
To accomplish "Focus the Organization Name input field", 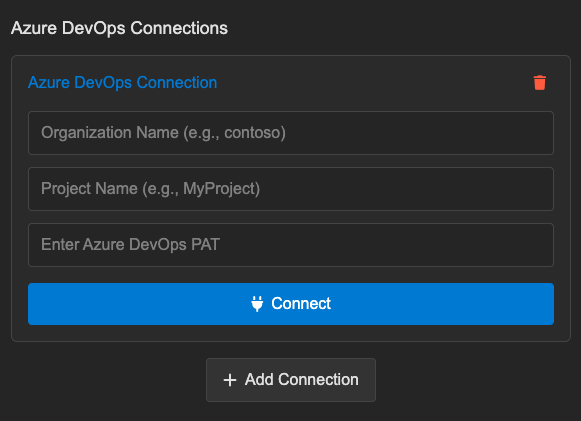I will click(x=291, y=133).
